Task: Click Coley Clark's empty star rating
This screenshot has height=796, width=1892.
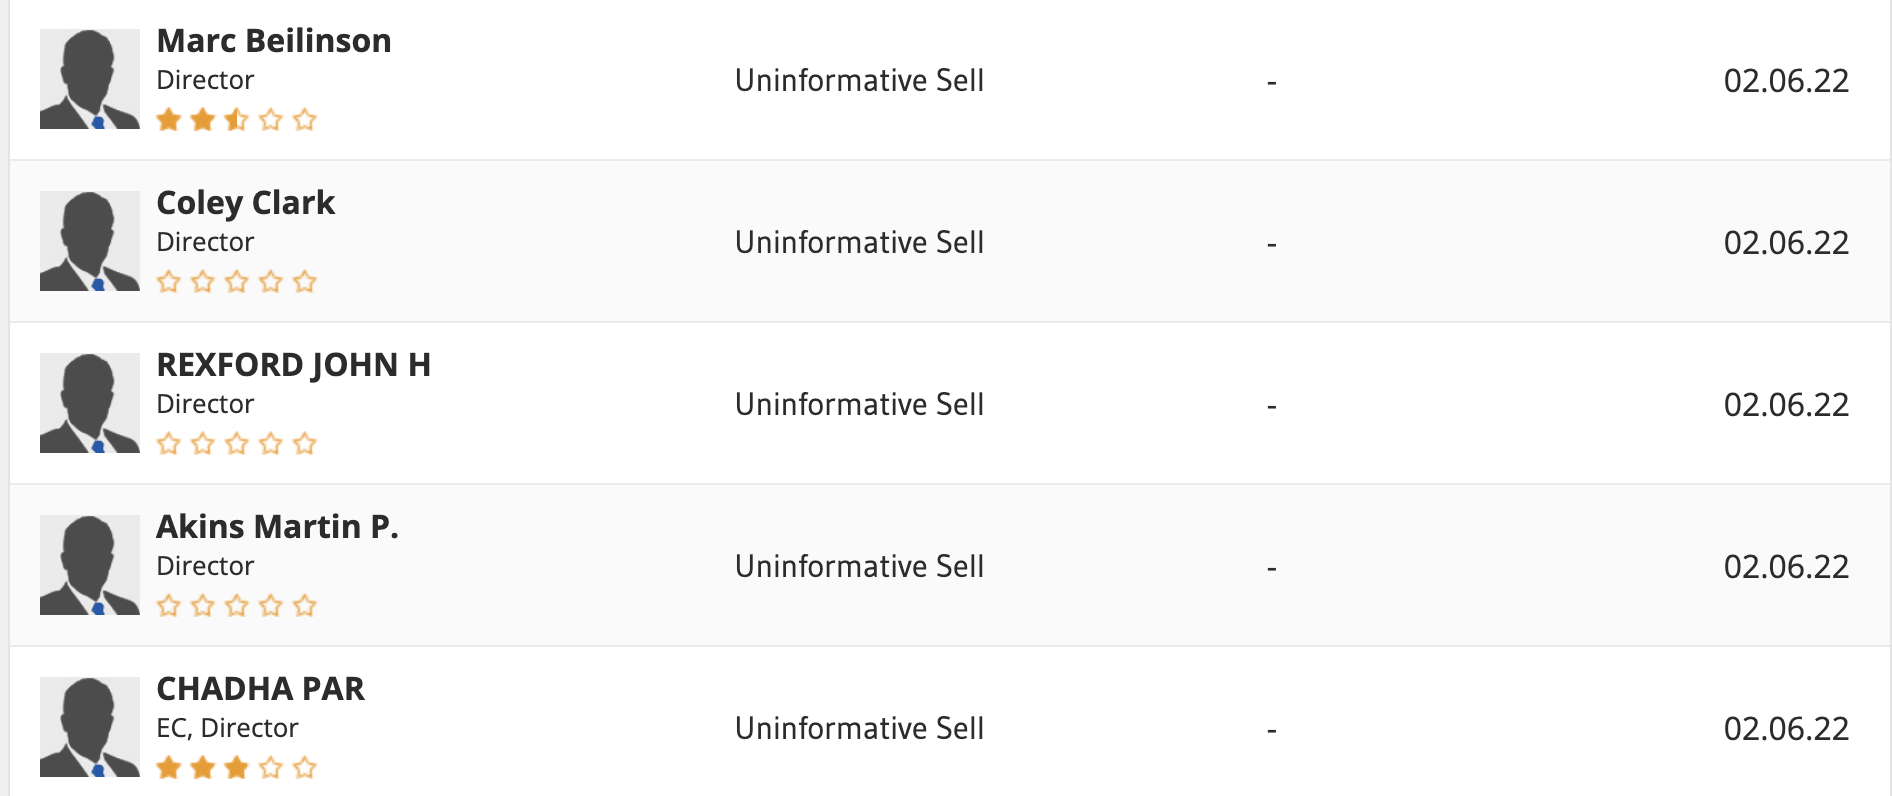Action: (x=237, y=282)
